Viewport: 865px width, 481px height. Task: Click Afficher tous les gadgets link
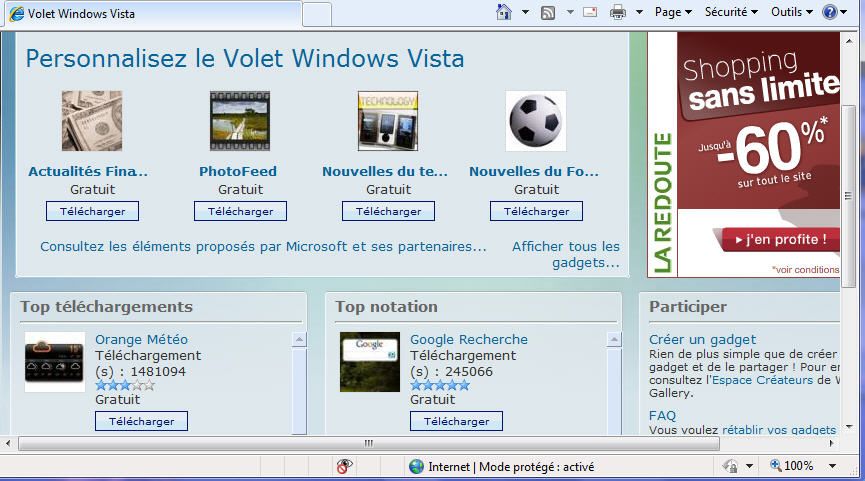pyautogui.click(x=566, y=254)
